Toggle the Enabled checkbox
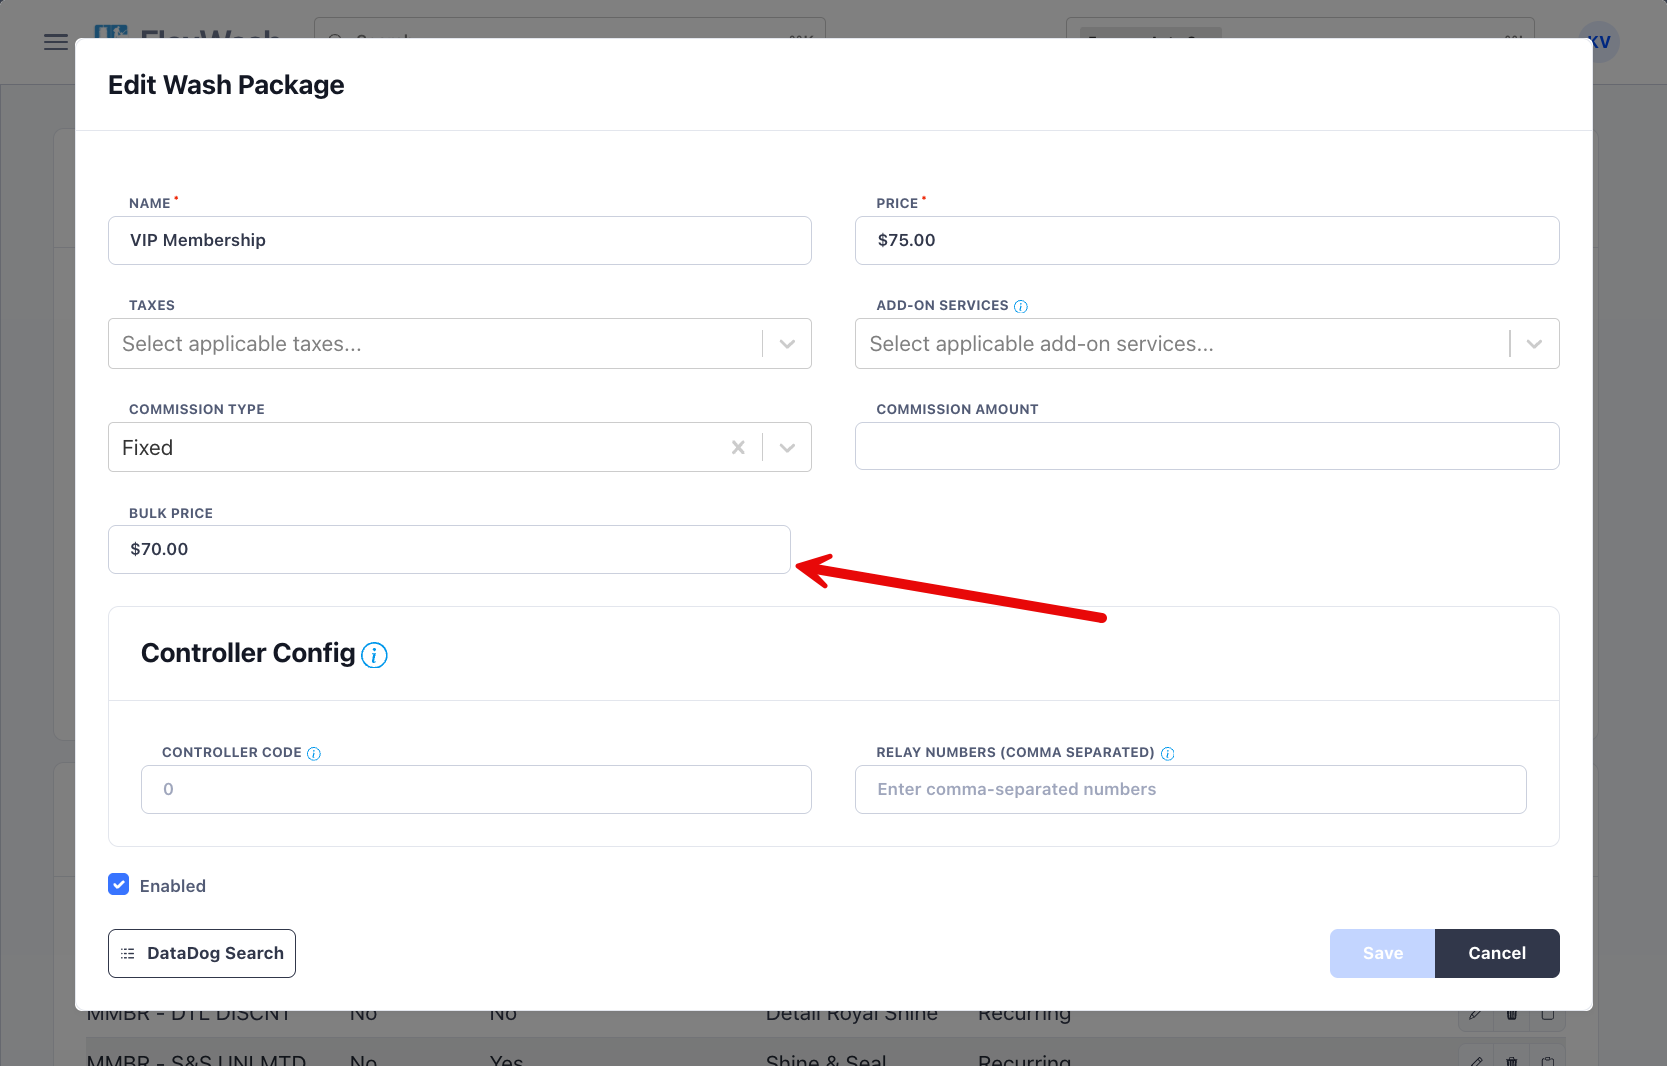The height and width of the screenshot is (1066, 1667). pyautogui.click(x=119, y=884)
